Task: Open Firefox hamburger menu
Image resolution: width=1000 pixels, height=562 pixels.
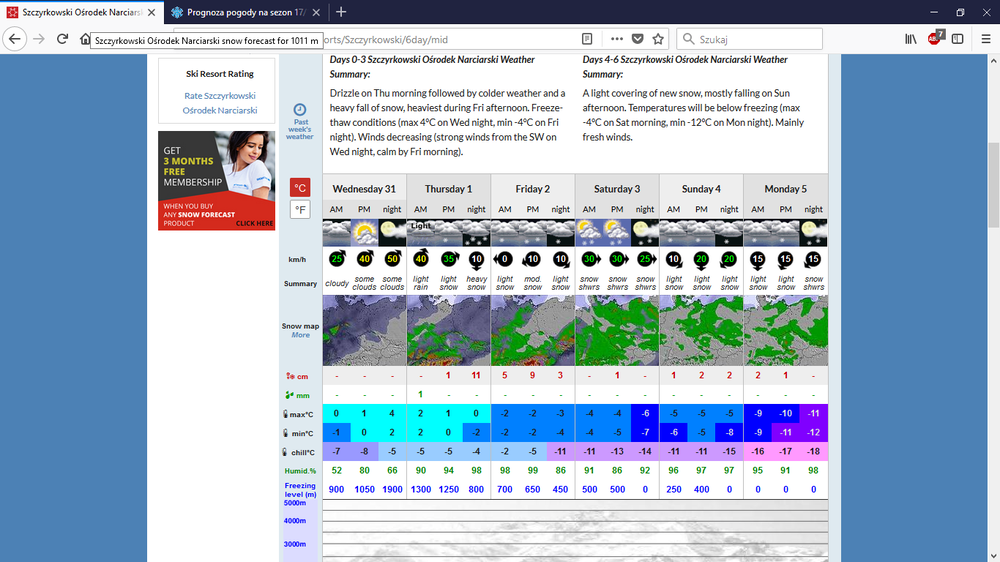Action: (x=986, y=39)
